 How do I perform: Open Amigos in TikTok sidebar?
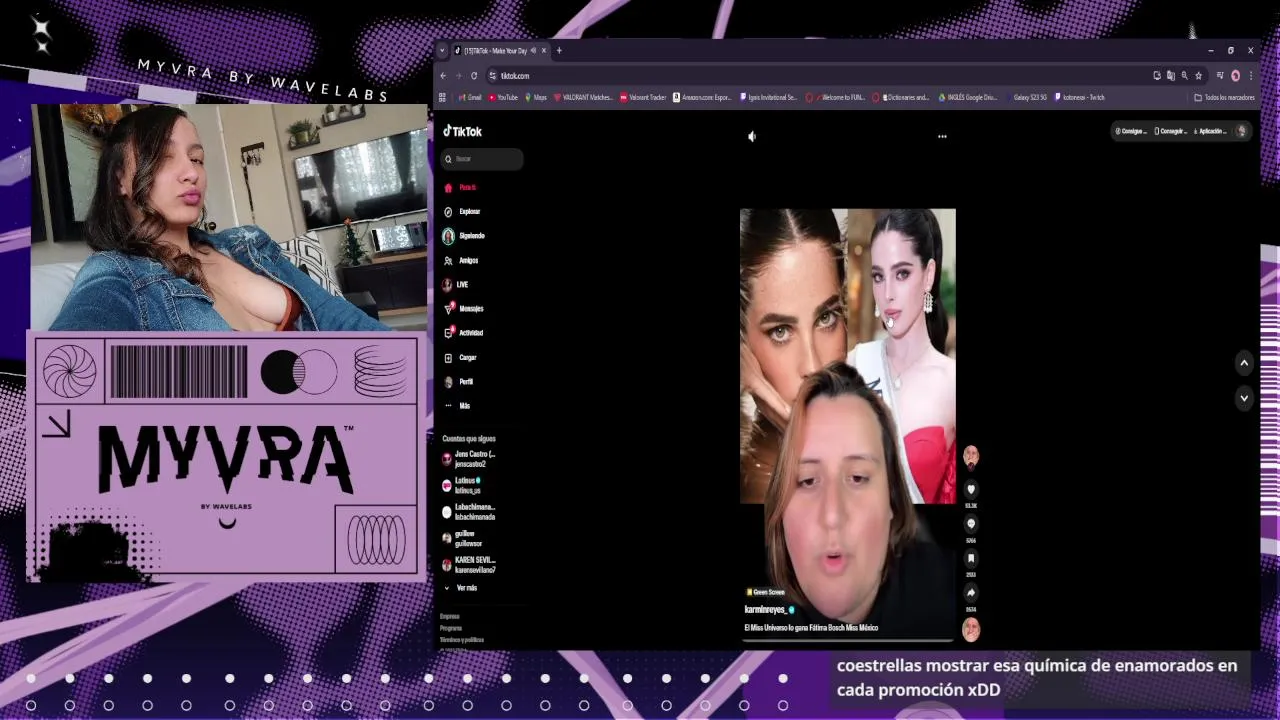(462, 260)
